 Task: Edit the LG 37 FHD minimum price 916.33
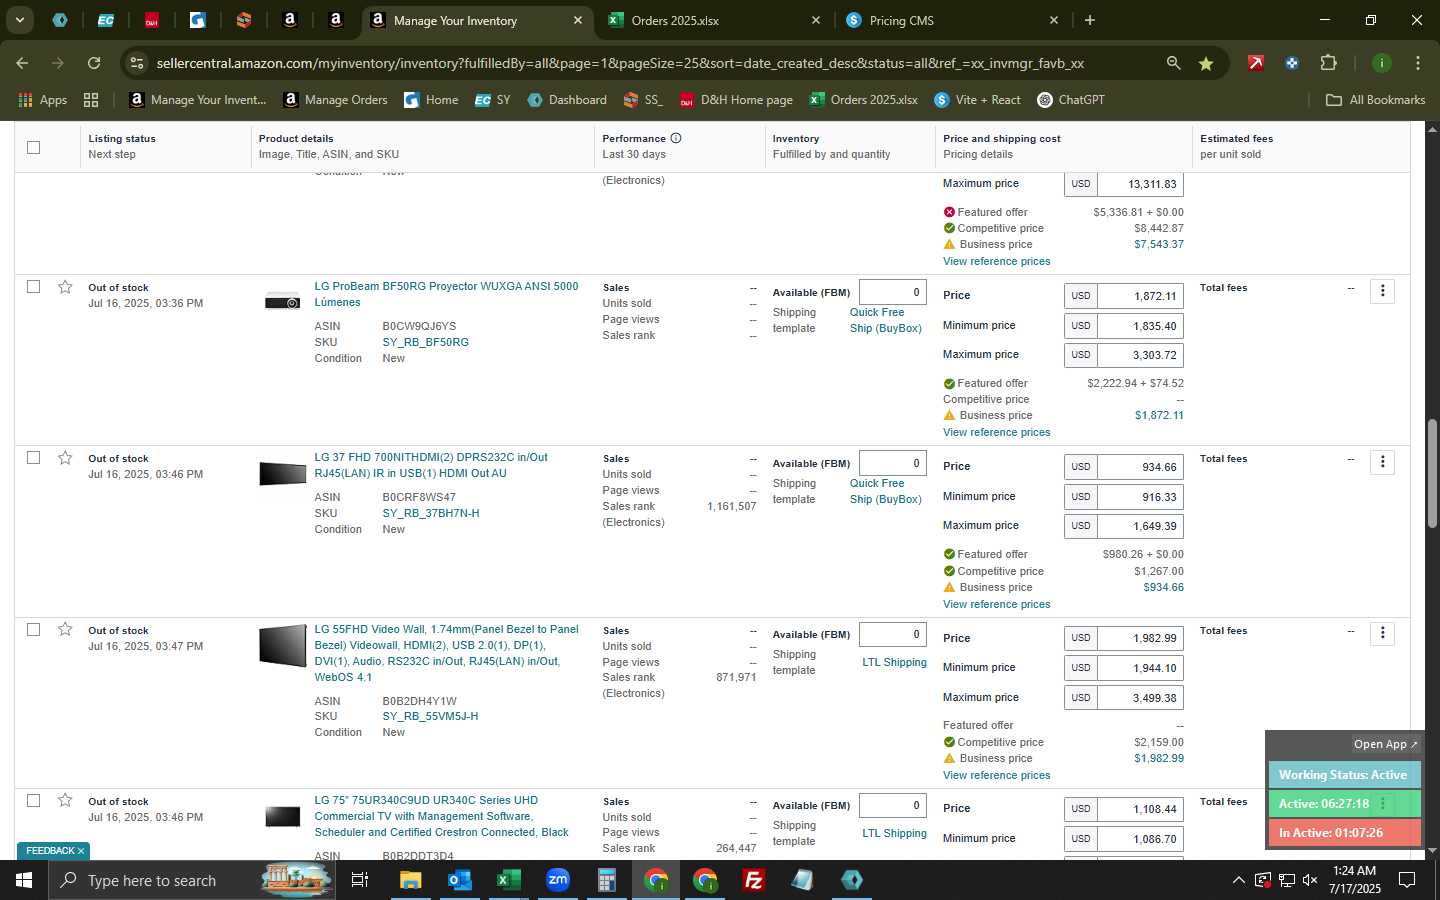pyautogui.click(x=1141, y=497)
